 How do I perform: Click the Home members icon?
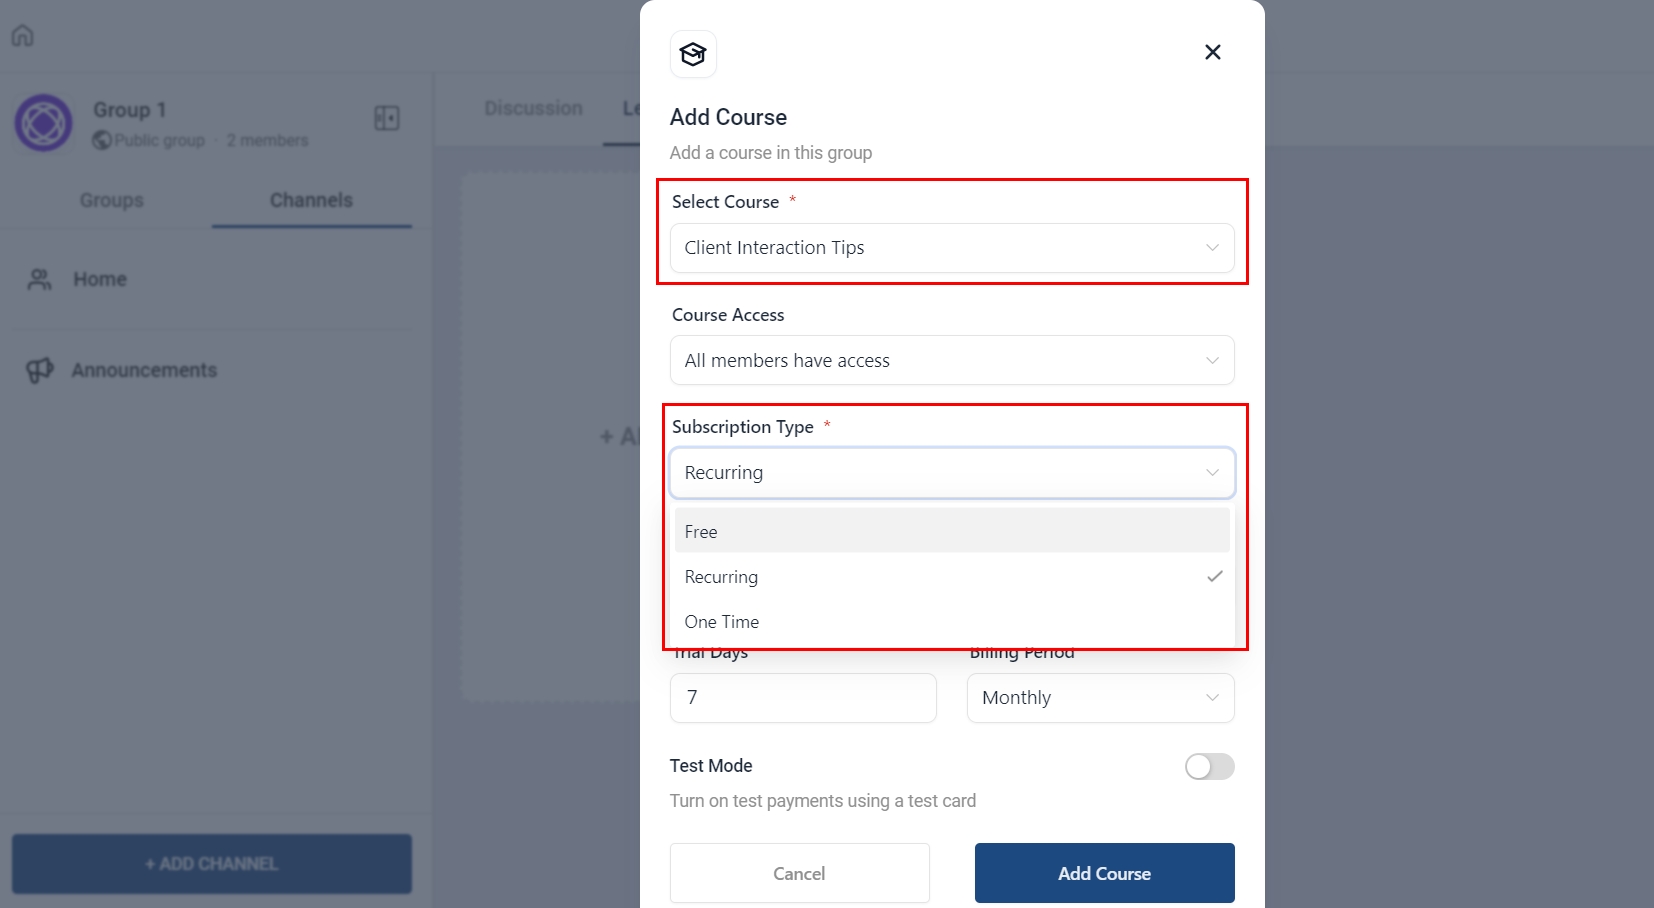coord(39,279)
